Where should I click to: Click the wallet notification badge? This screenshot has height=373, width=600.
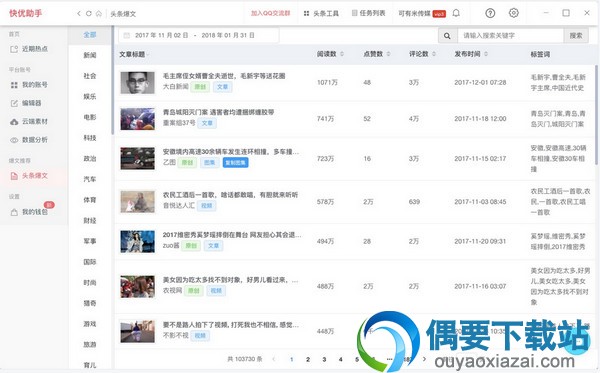click(49, 205)
